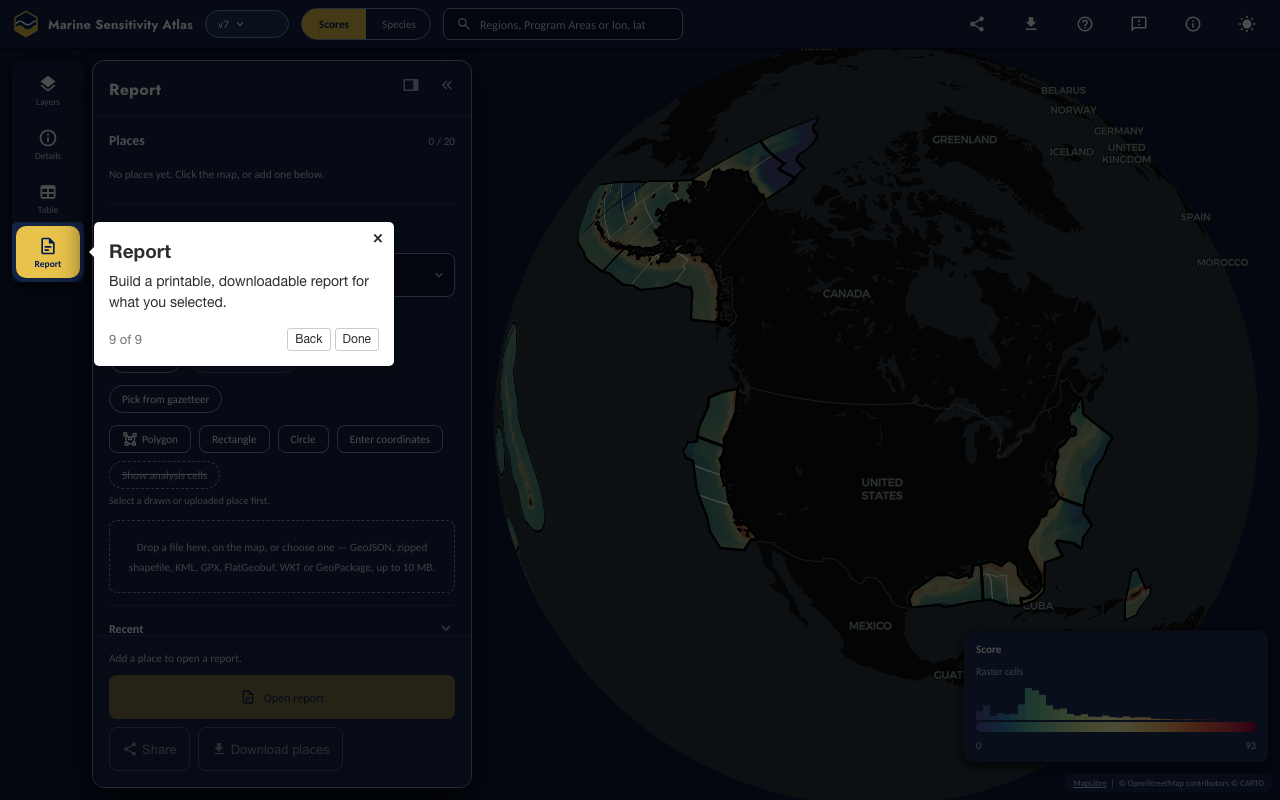
Task: Toggle Show analysis cells
Action: pos(165,475)
